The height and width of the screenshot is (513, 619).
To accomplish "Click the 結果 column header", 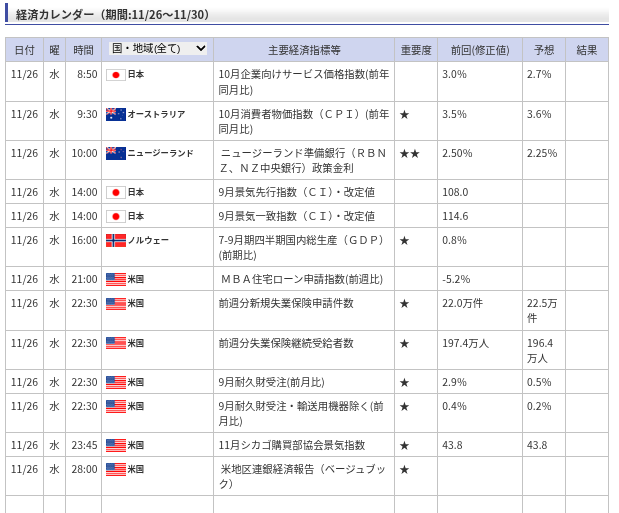I will pyautogui.click(x=587, y=50).
